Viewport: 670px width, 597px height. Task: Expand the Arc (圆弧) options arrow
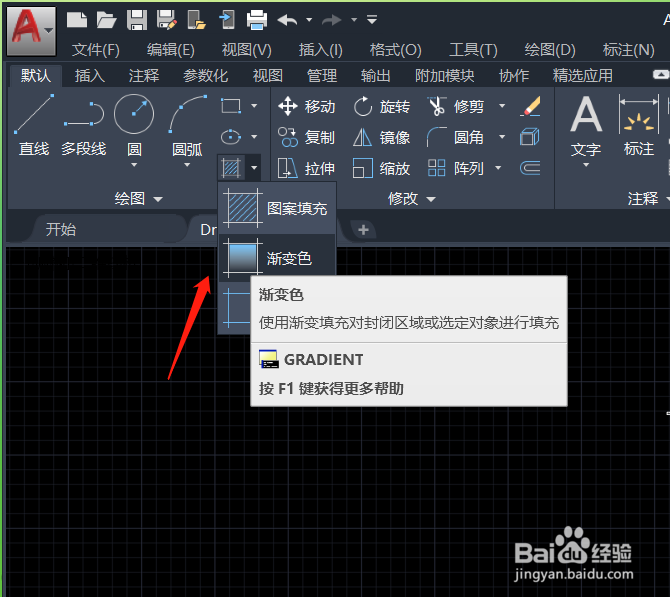(187, 165)
